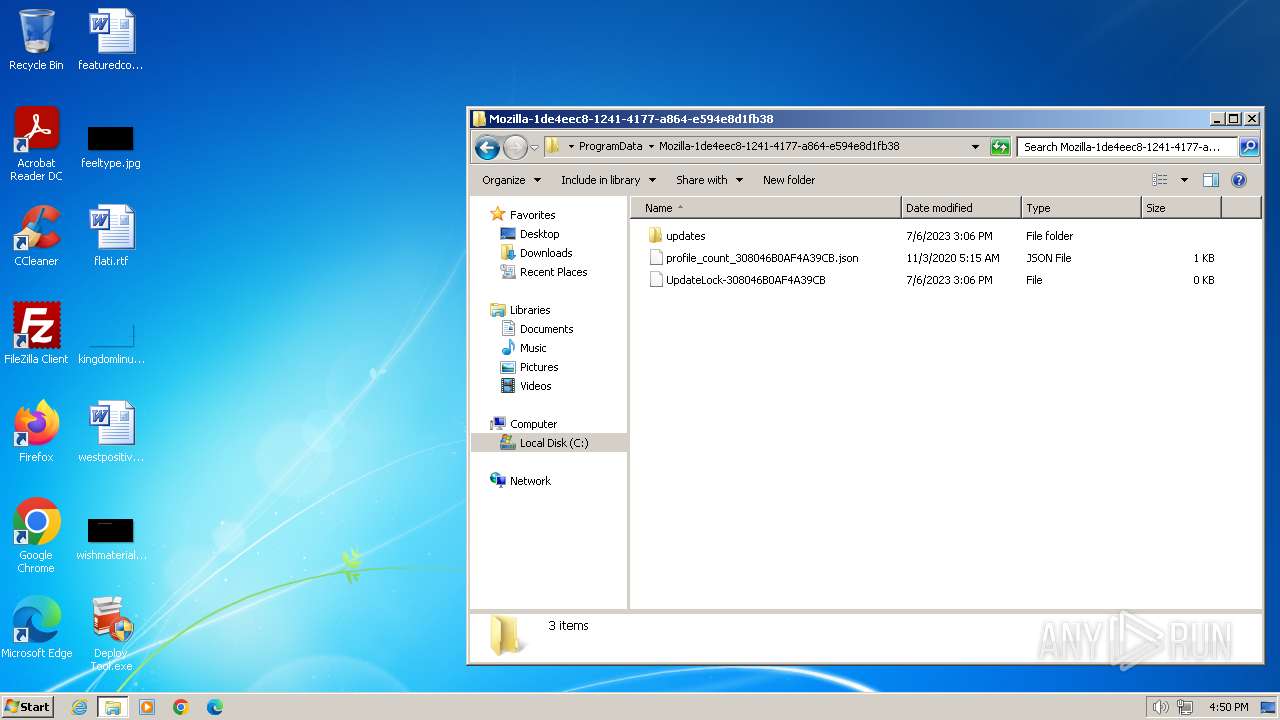The width and height of the screenshot is (1280, 720).
Task: Click the Back navigation arrow button
Action: click(487, 147)
